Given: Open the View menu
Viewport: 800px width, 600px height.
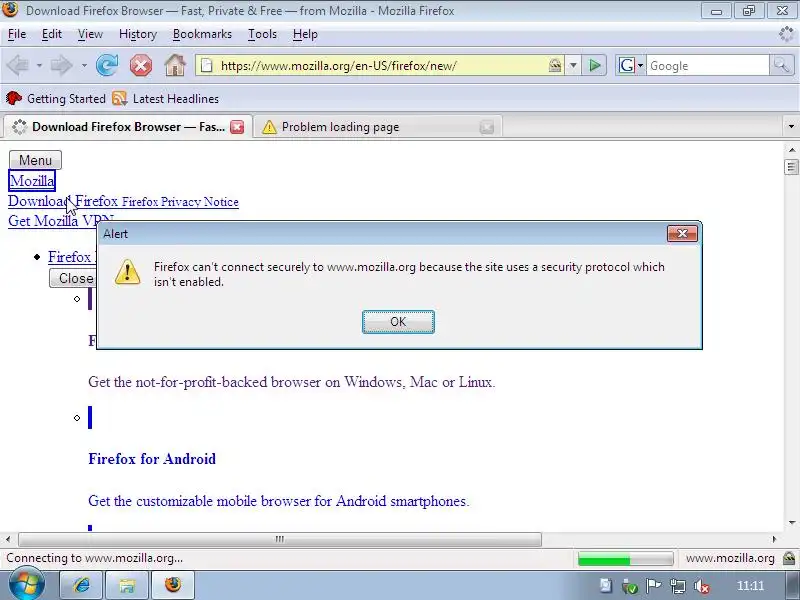Looking at the screenshot, I should (x=90, y=34).
